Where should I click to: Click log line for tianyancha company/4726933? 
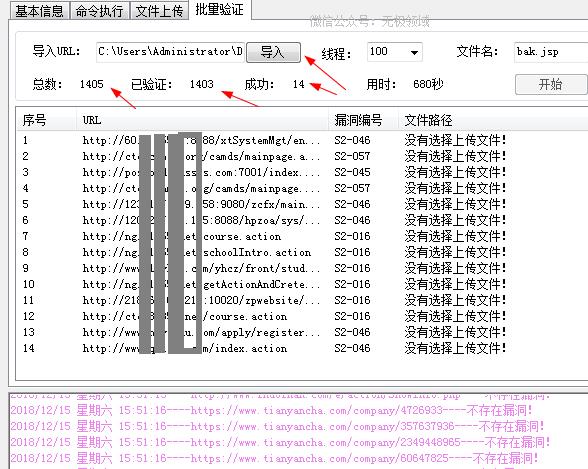click(x=272, y=410)
